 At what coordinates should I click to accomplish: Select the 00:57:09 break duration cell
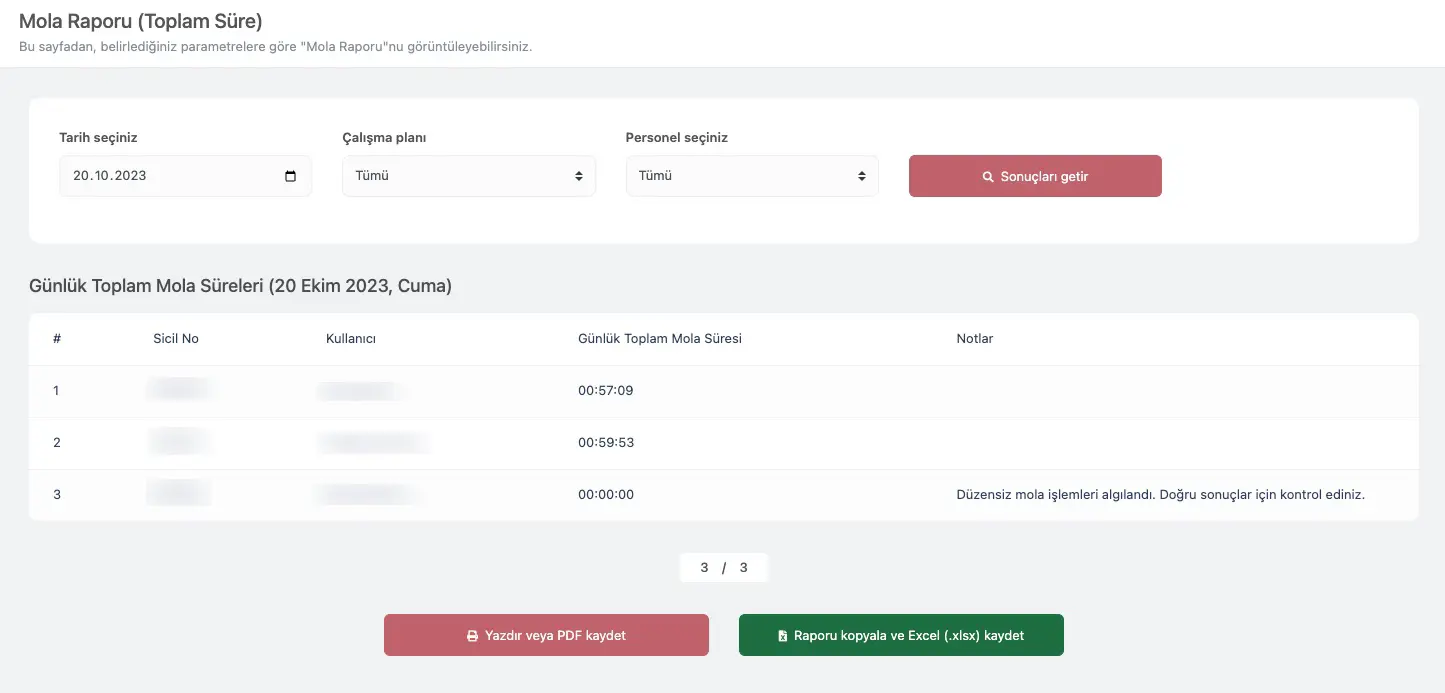click(x=605, y=391)
